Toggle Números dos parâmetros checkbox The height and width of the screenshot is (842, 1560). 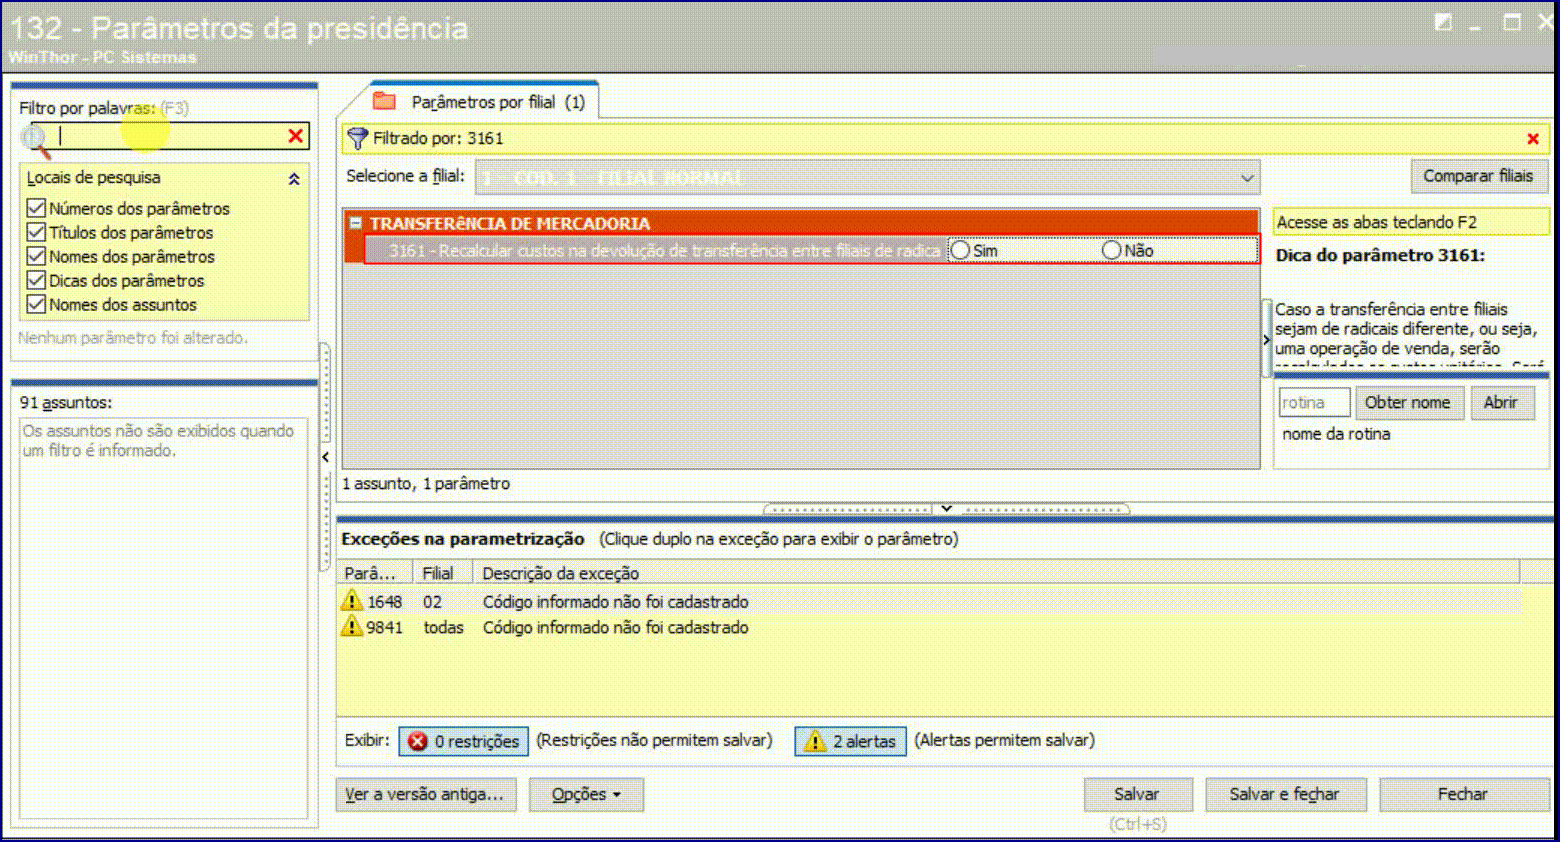point(36,208)
